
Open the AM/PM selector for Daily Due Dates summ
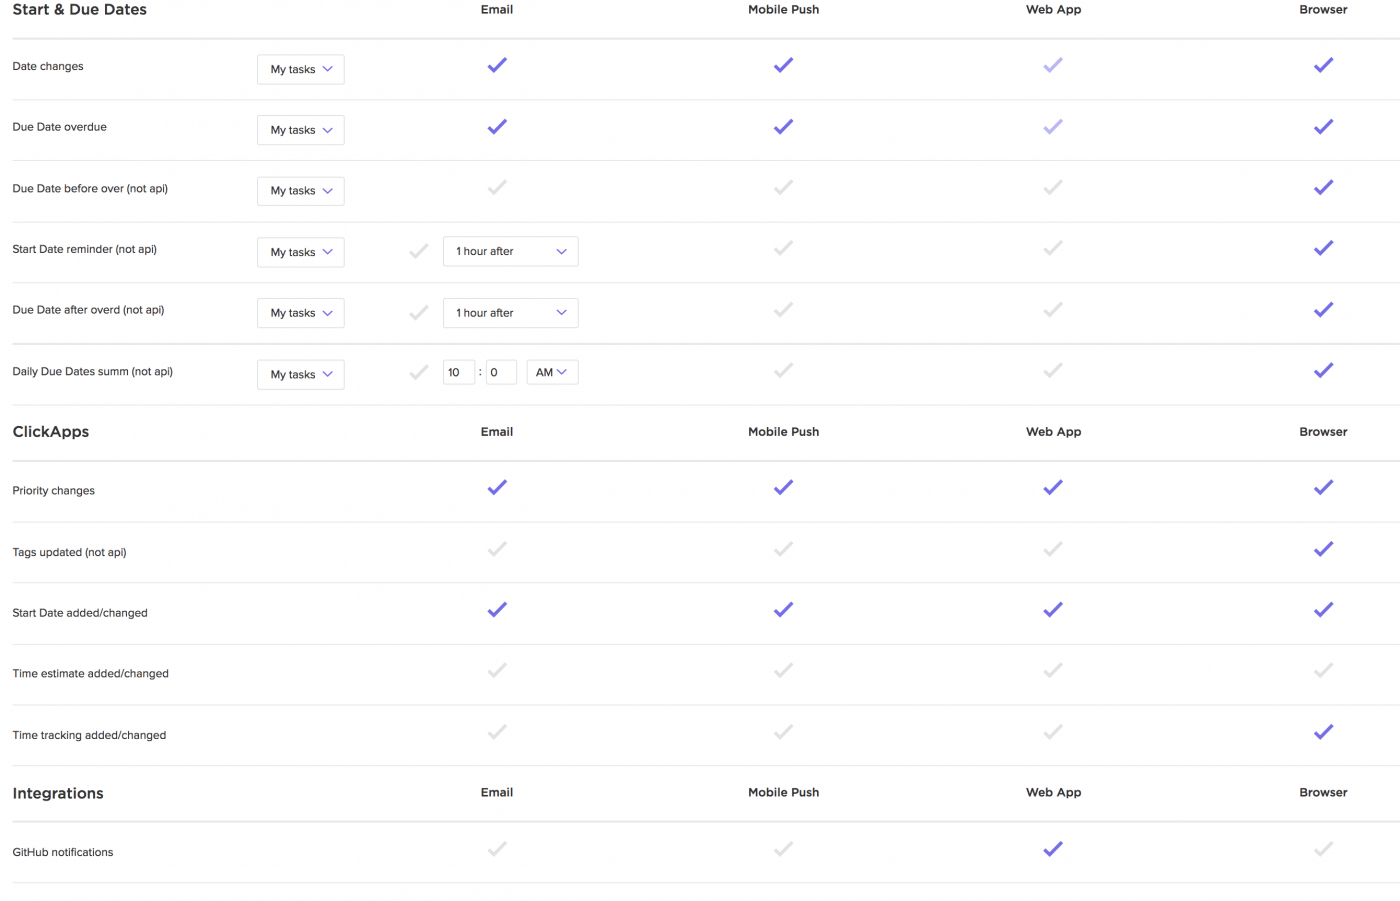tap(552, 371)
